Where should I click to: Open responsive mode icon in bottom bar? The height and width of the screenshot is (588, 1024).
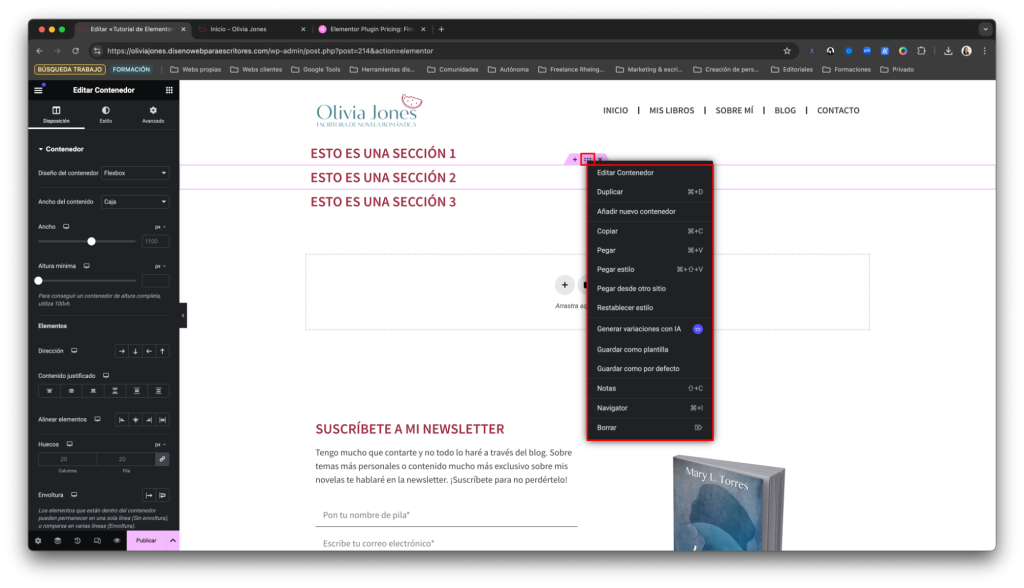pos(97,540)
